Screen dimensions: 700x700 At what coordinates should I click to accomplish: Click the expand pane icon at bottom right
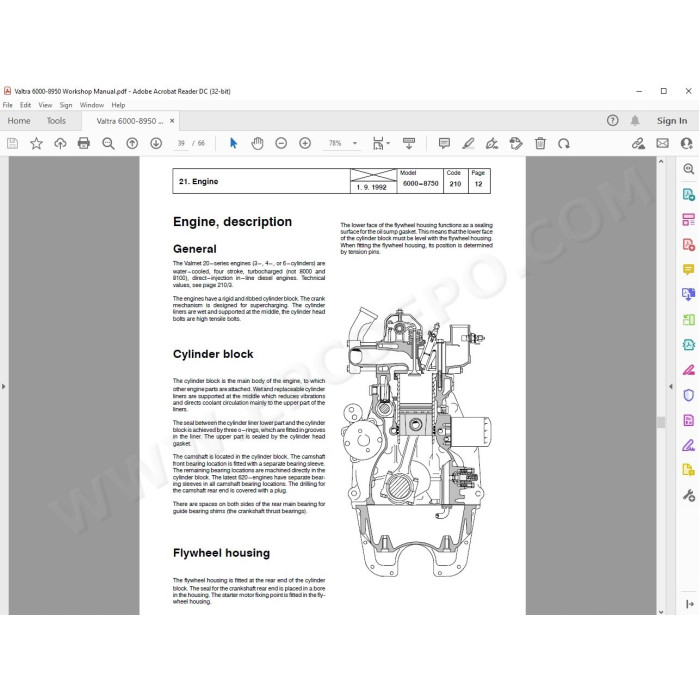[x=689, y=604]
